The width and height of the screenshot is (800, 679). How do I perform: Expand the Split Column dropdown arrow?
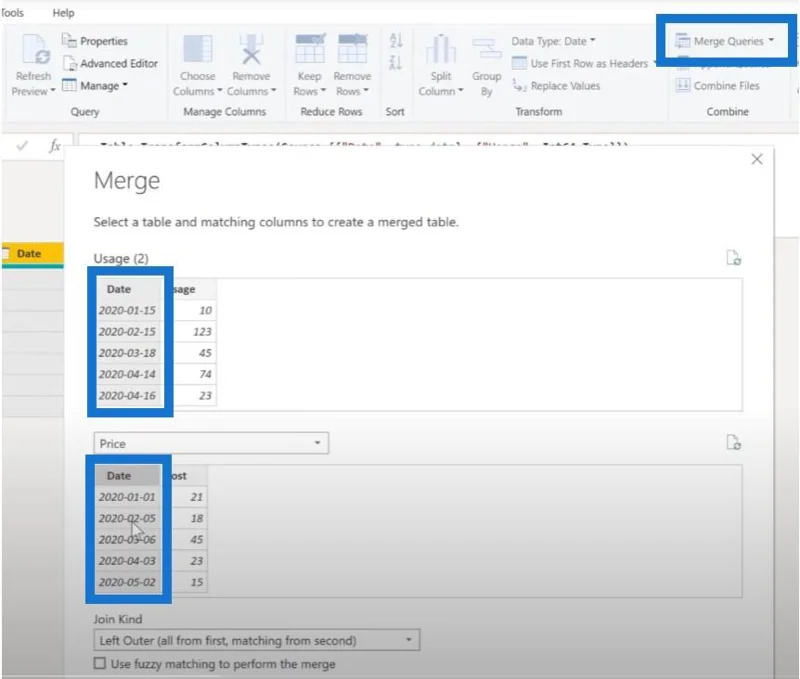(x=461, y=90)
